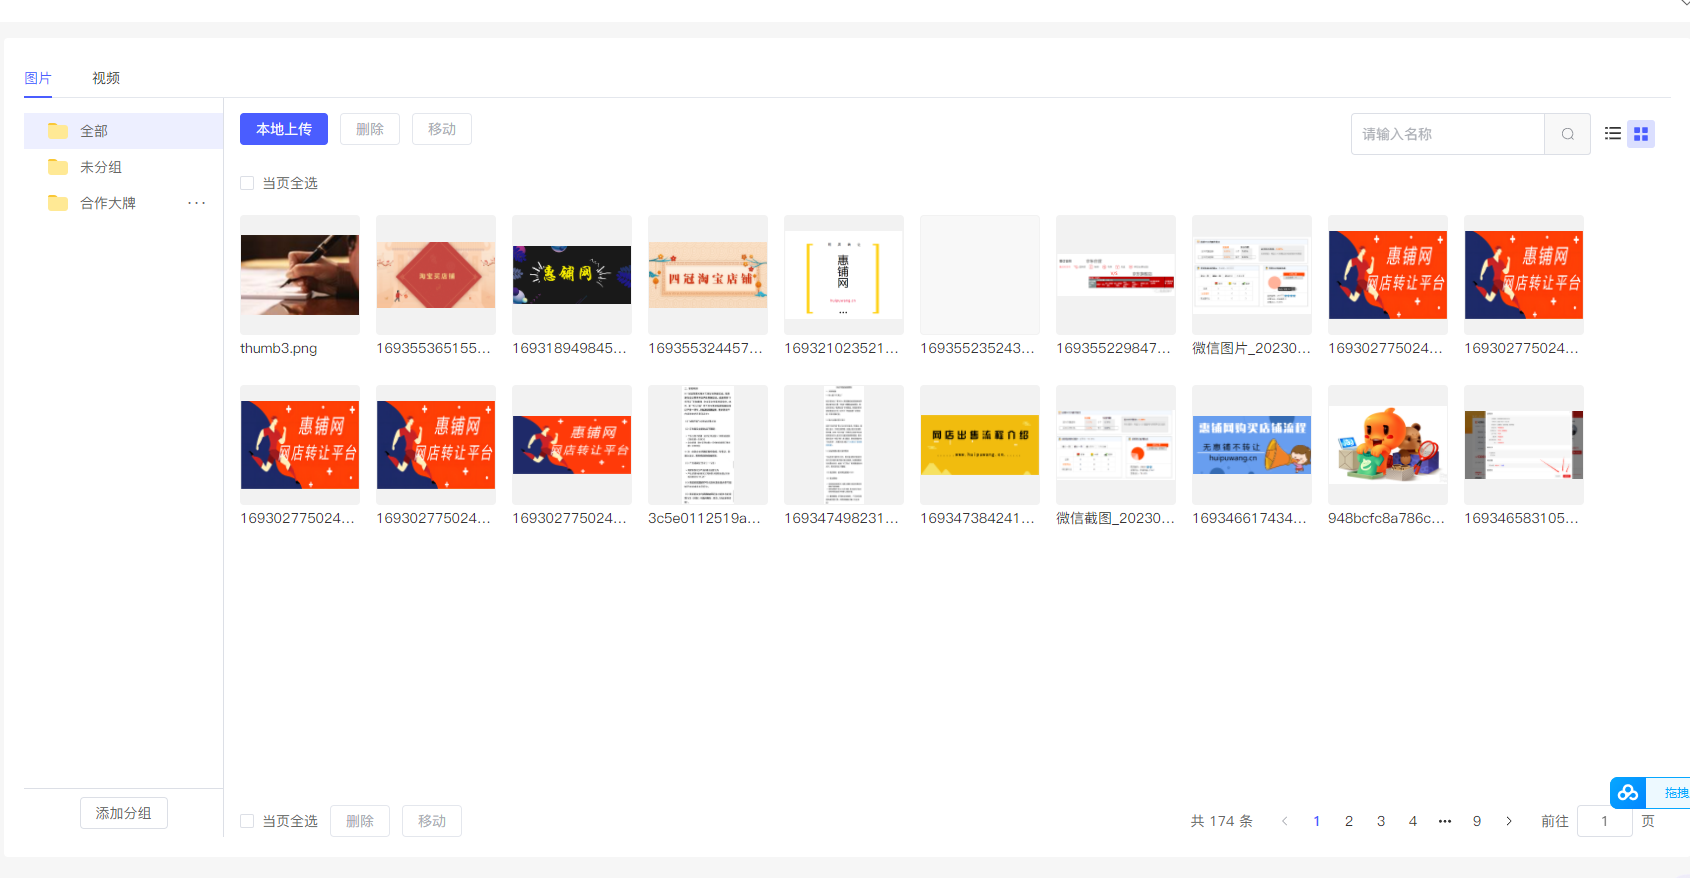Screen dimensions: 1690x878
Task: Open the 合作大牌 folder
Action: (107, 203)
